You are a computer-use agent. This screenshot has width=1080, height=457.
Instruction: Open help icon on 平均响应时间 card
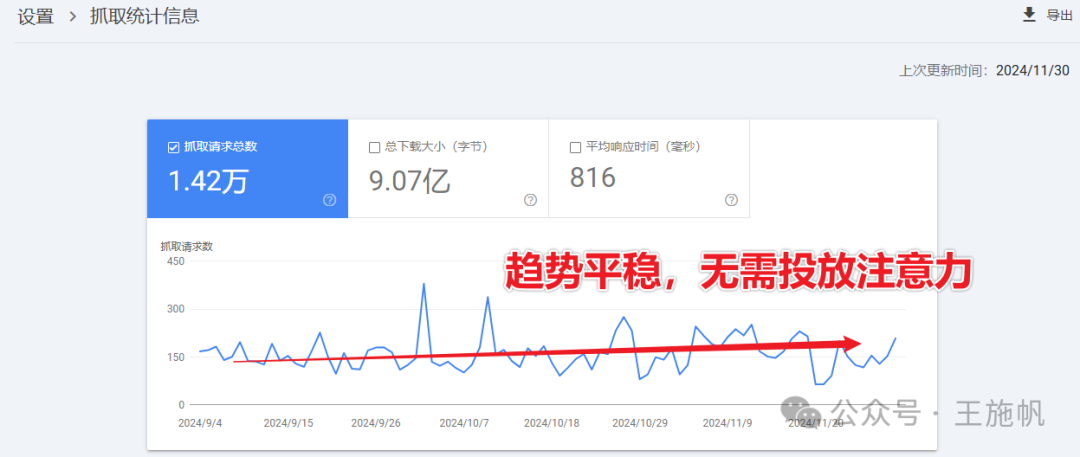pos(731,200)
